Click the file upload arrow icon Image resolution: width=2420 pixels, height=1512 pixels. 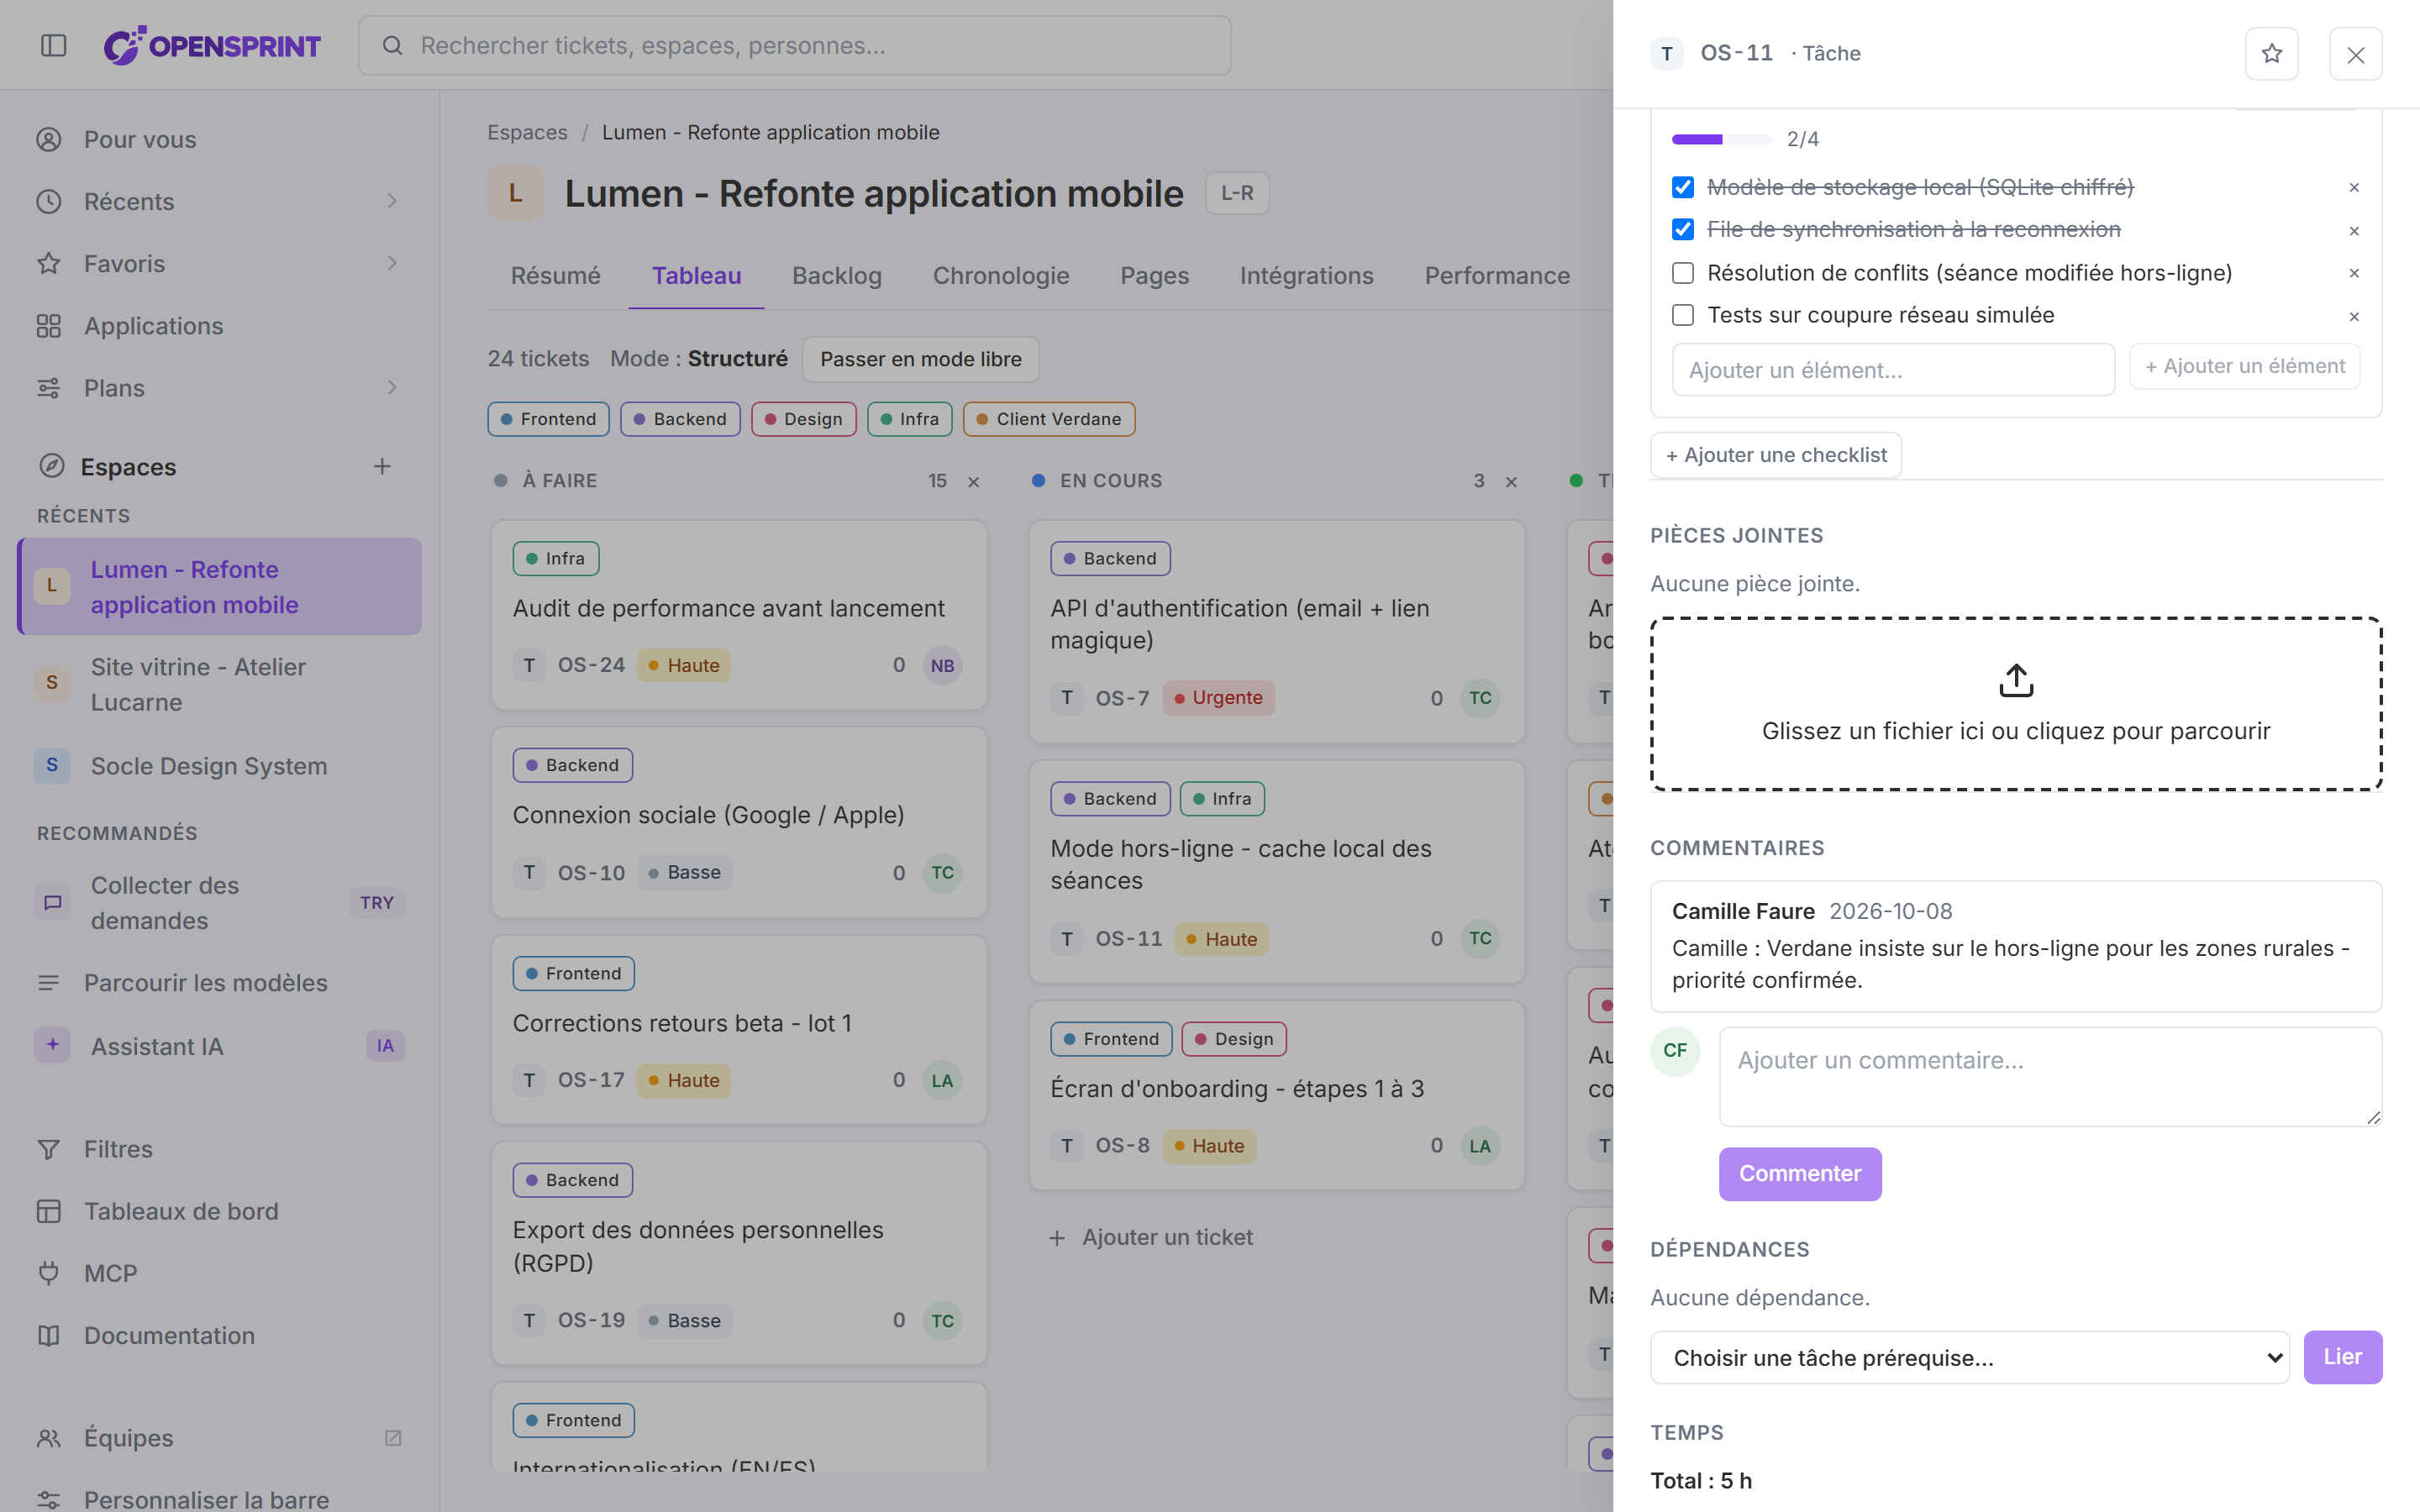(x=2016, y=680)
